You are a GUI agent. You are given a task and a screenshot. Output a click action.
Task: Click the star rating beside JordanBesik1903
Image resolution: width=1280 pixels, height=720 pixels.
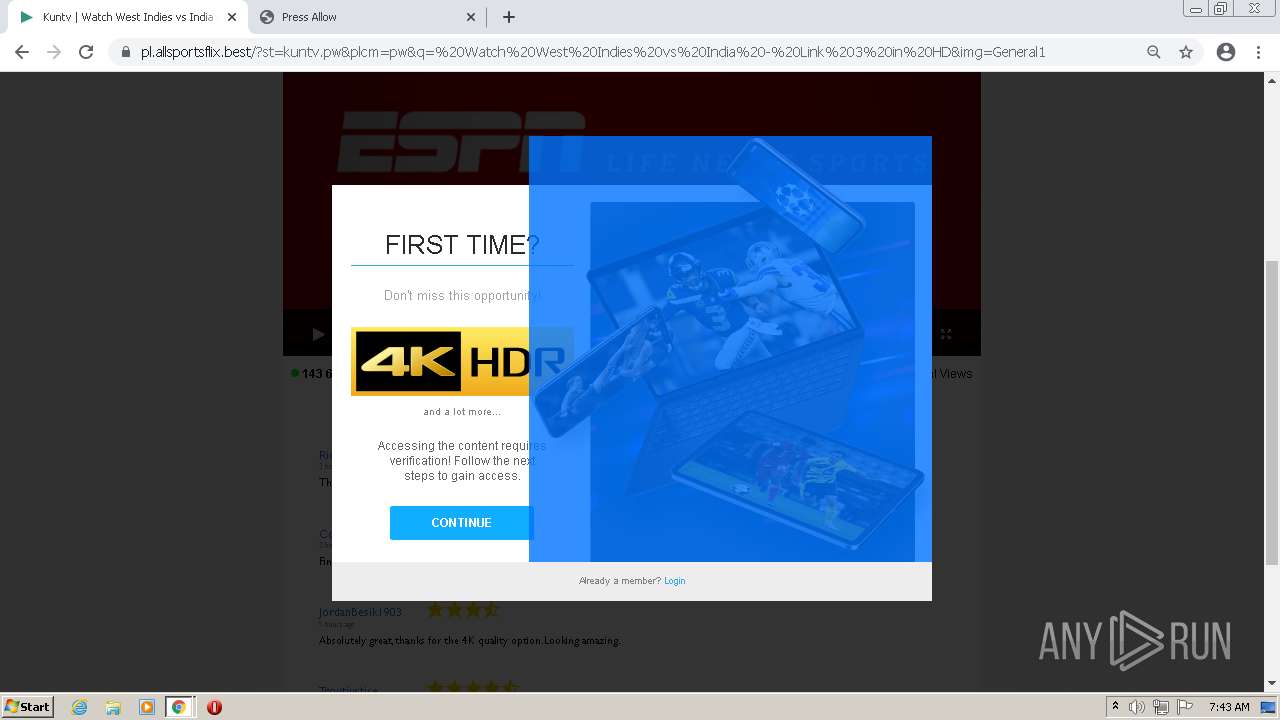pos(463,610)
